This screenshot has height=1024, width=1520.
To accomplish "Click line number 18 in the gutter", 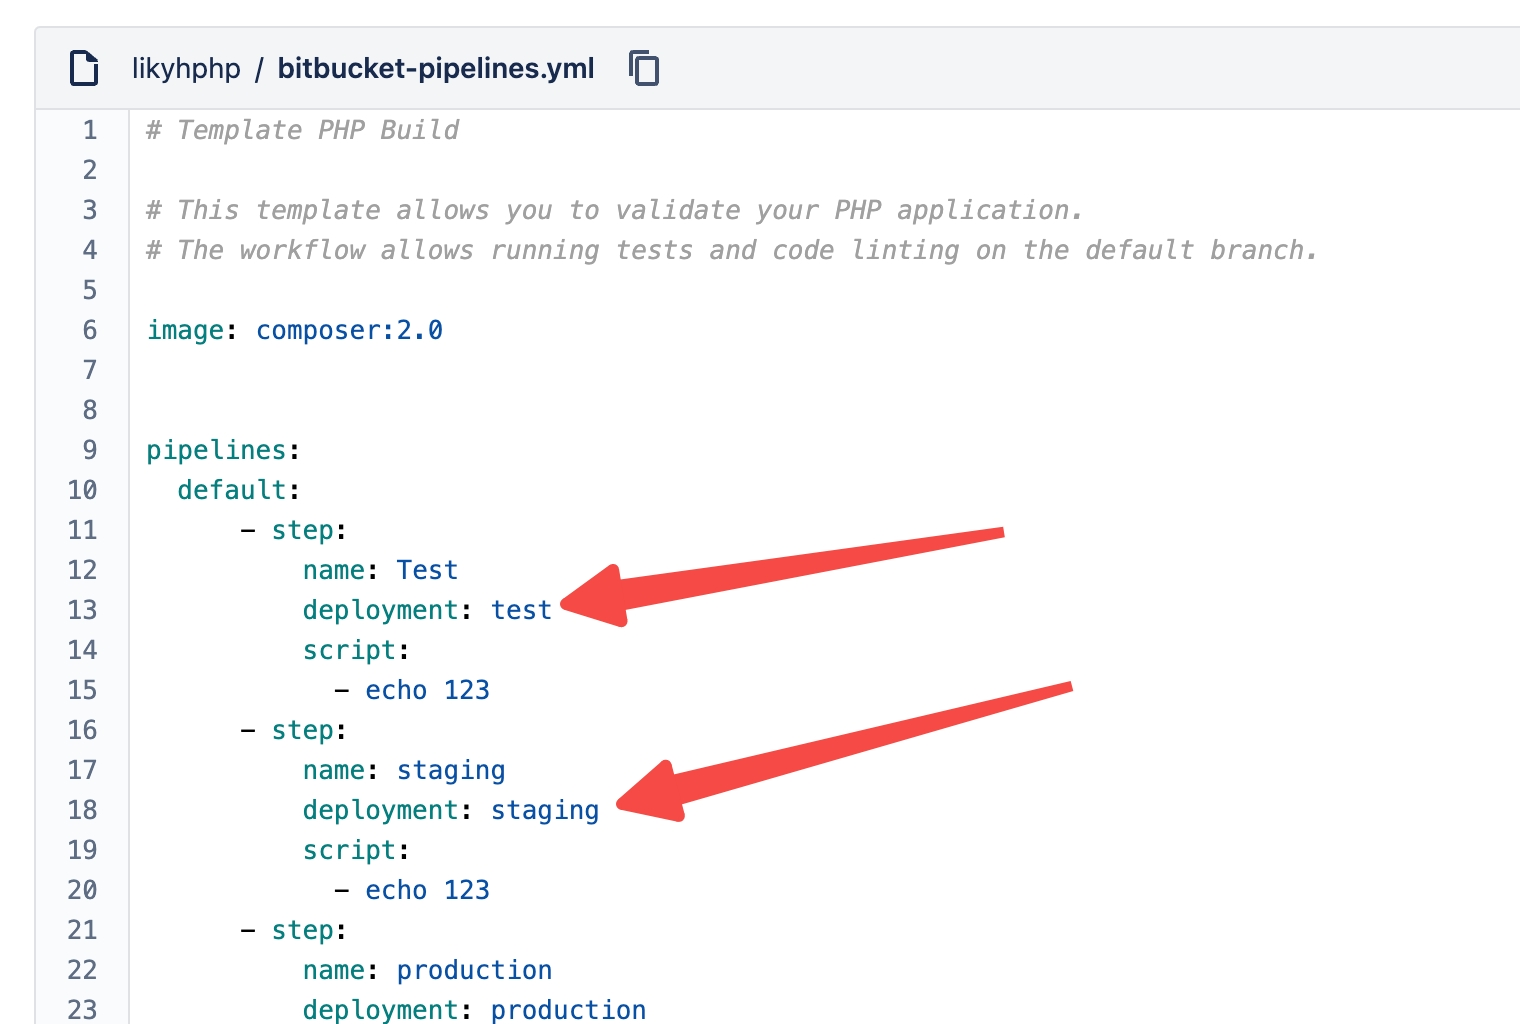I will pos(83,810).
